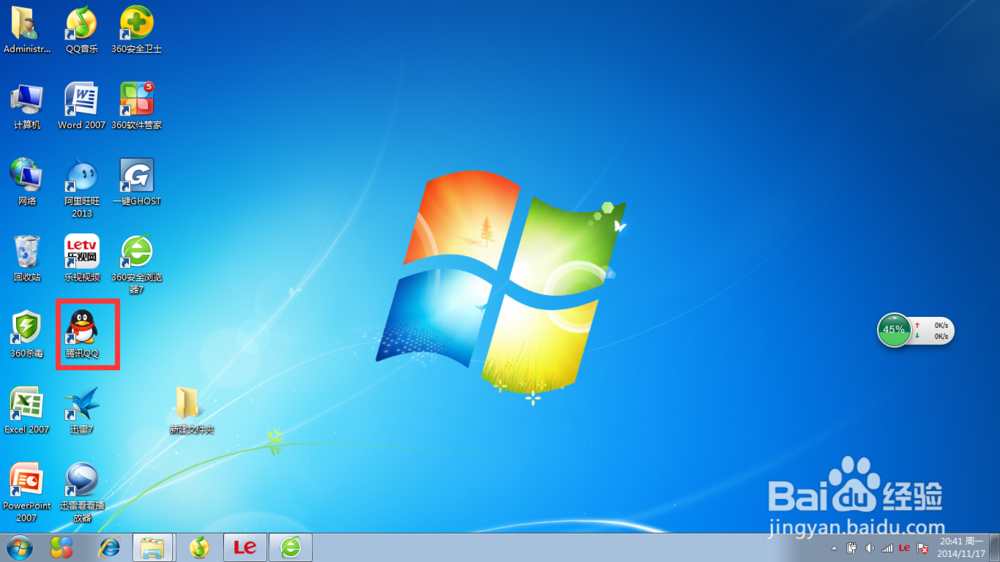Open Windows Explorer from the taskbar

tap(152, 548)
